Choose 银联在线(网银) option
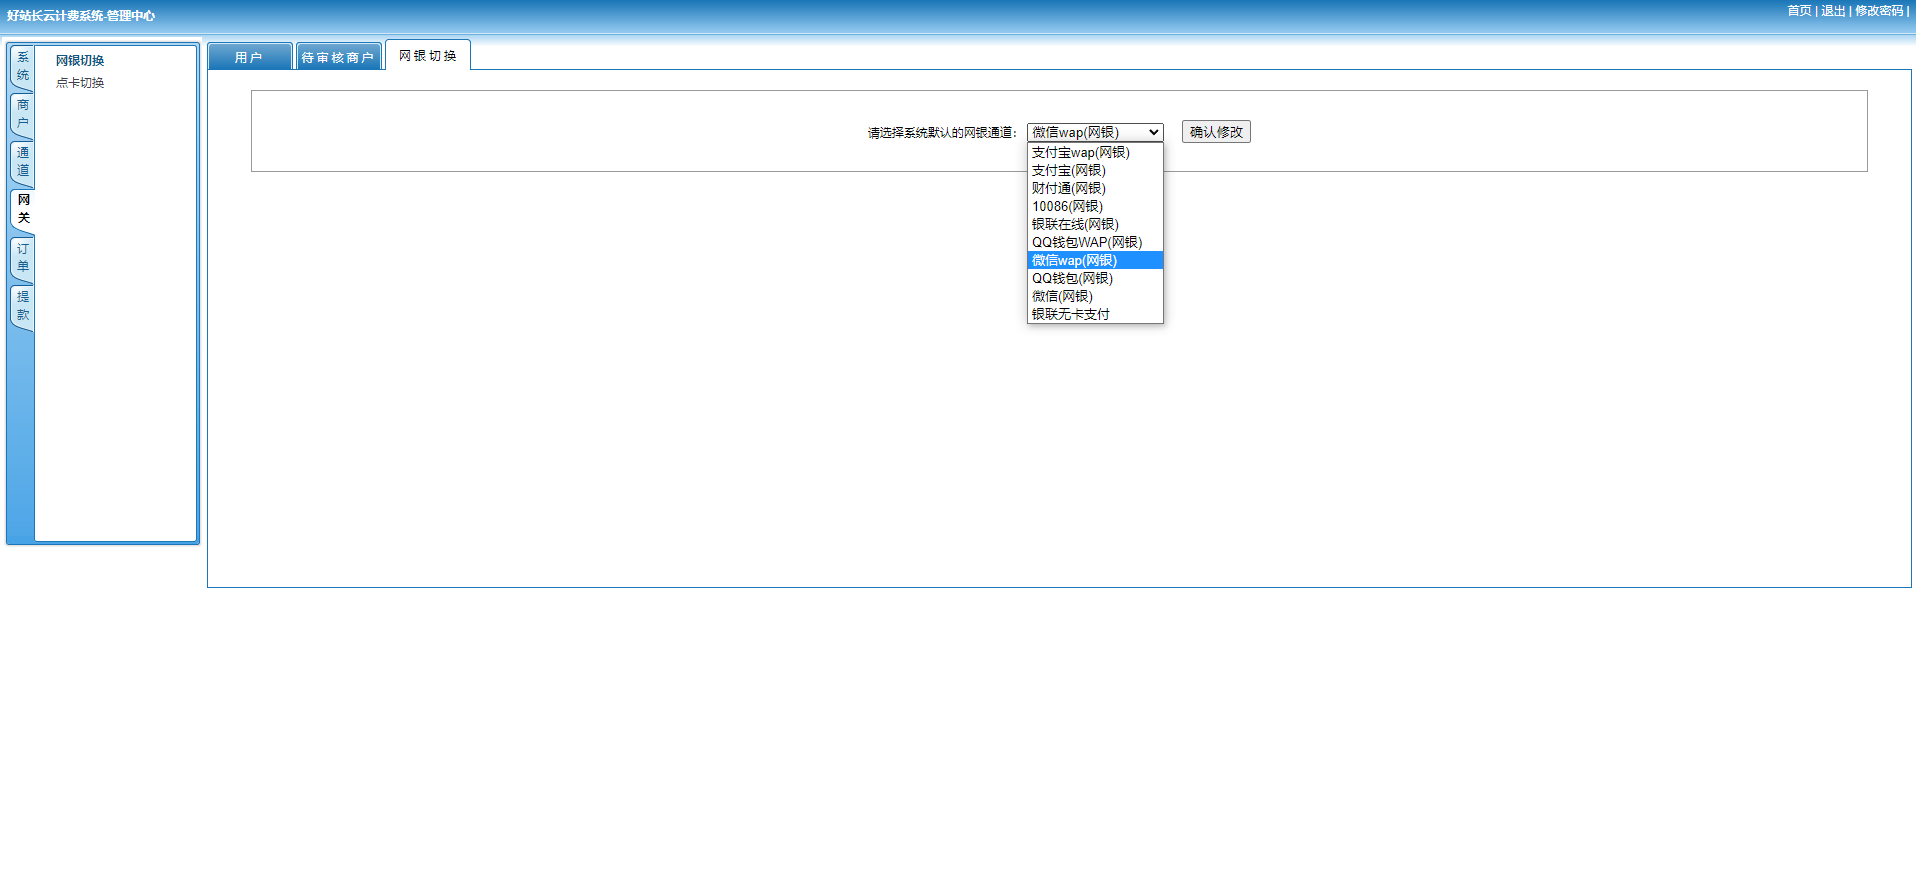Viewport: 1916px width, 895px height. click(1095, 224)
